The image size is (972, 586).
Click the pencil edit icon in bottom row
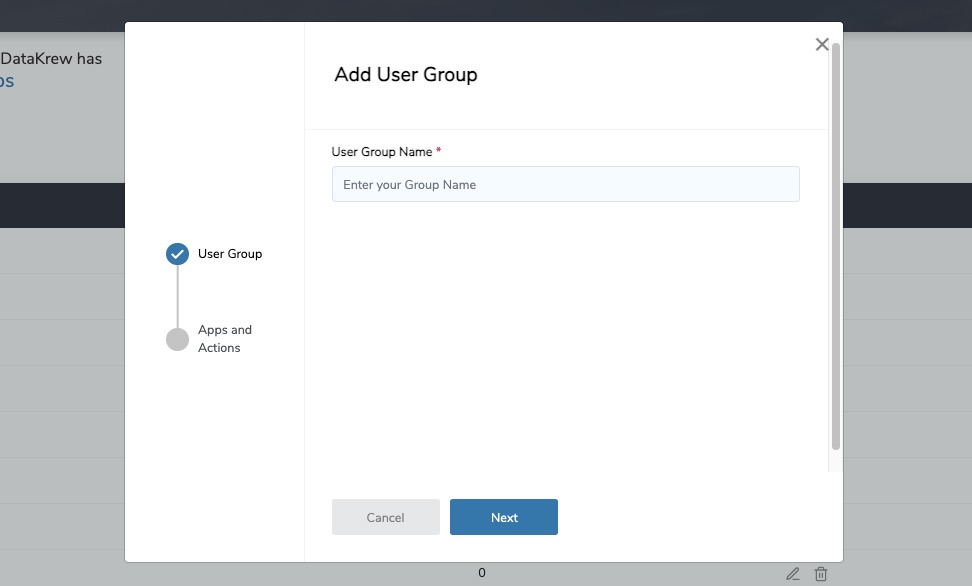click(x=793, y=574)
